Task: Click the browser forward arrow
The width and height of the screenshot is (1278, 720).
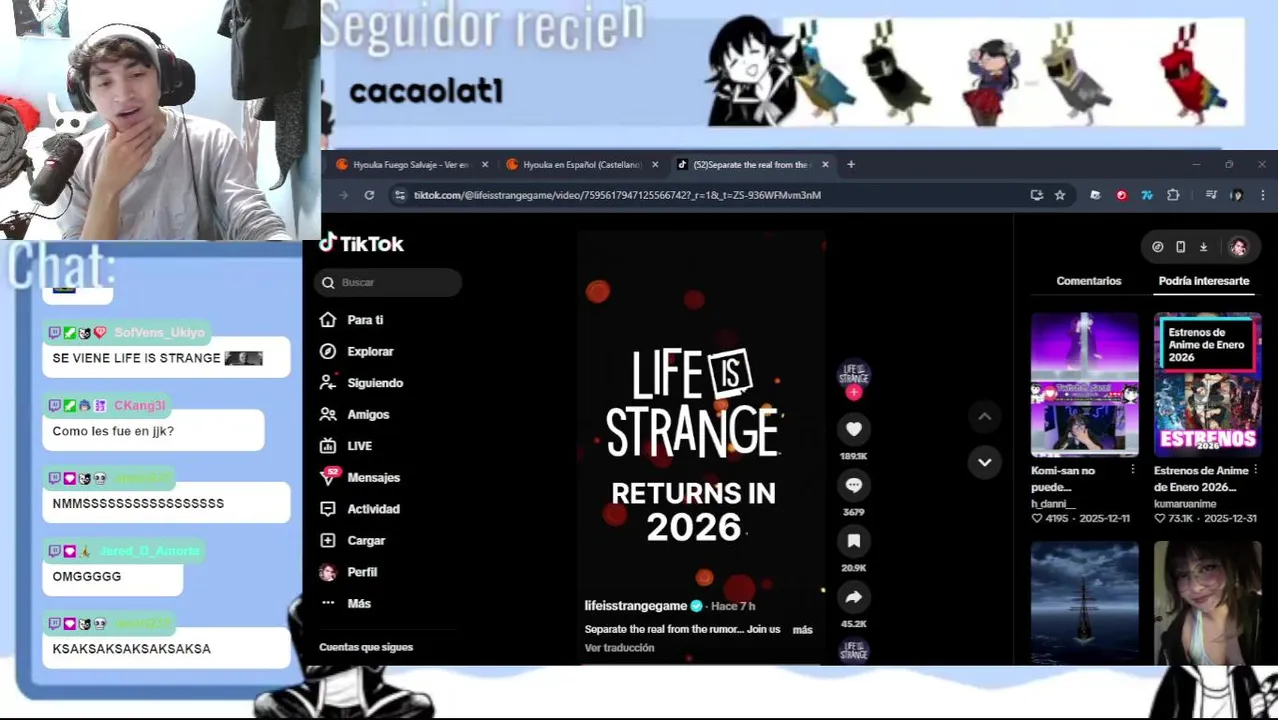Action: [x=343, y=195]
